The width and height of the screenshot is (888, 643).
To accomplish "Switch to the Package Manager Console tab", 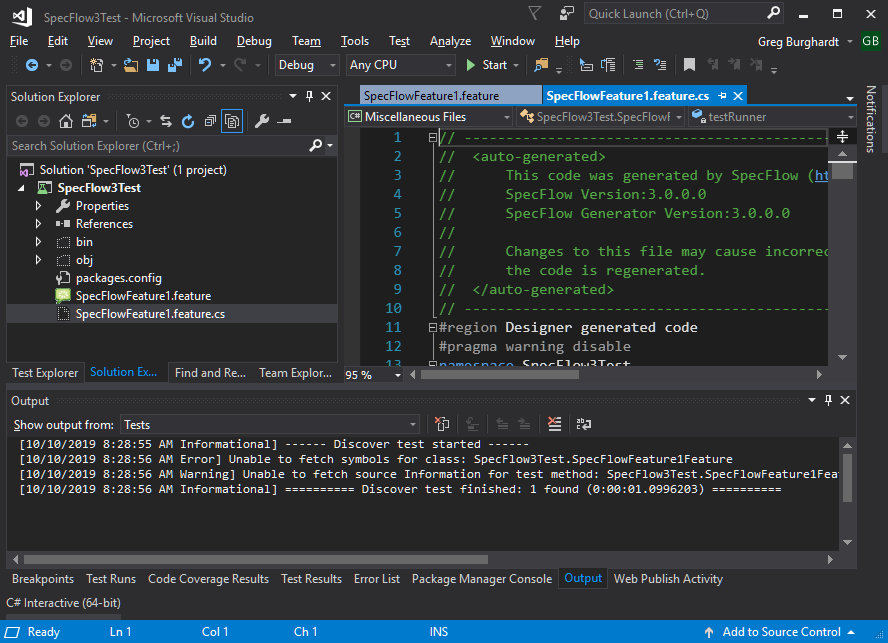I will tap(482, 579).
